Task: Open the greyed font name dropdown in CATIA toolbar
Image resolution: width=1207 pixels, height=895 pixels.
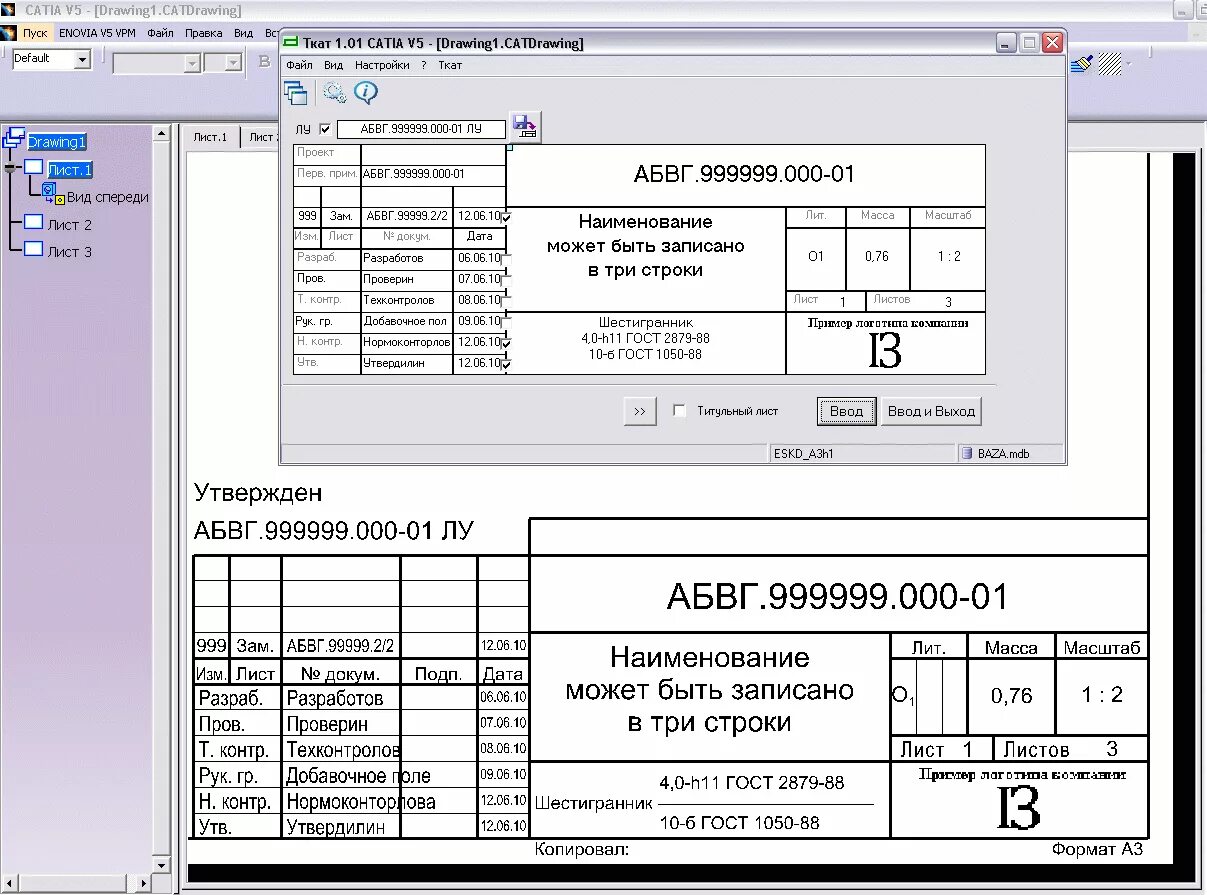Action: tap(192, 63)
